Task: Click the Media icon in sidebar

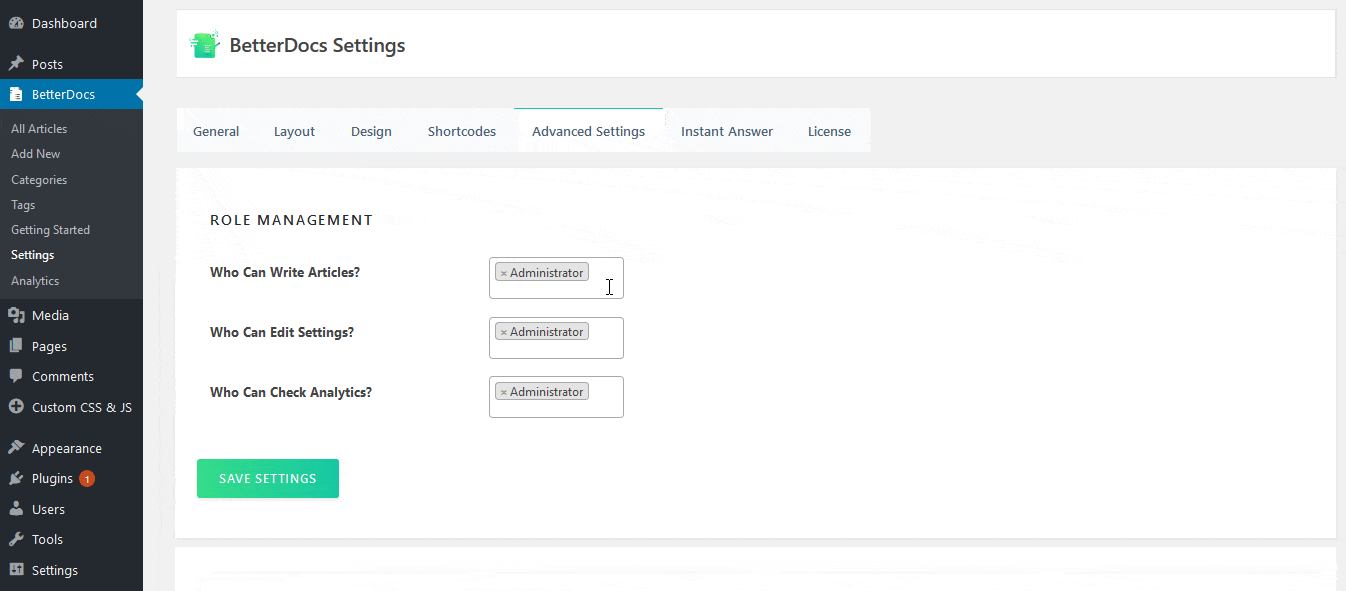Action: tap(16, 315)
